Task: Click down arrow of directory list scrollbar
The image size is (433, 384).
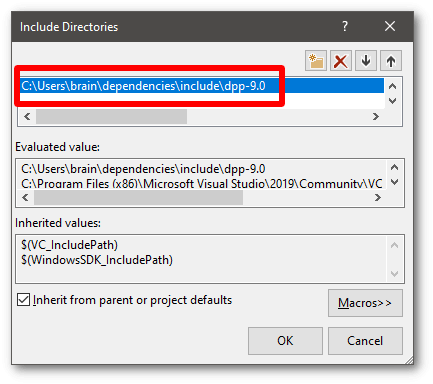Action: coord(393,101)
